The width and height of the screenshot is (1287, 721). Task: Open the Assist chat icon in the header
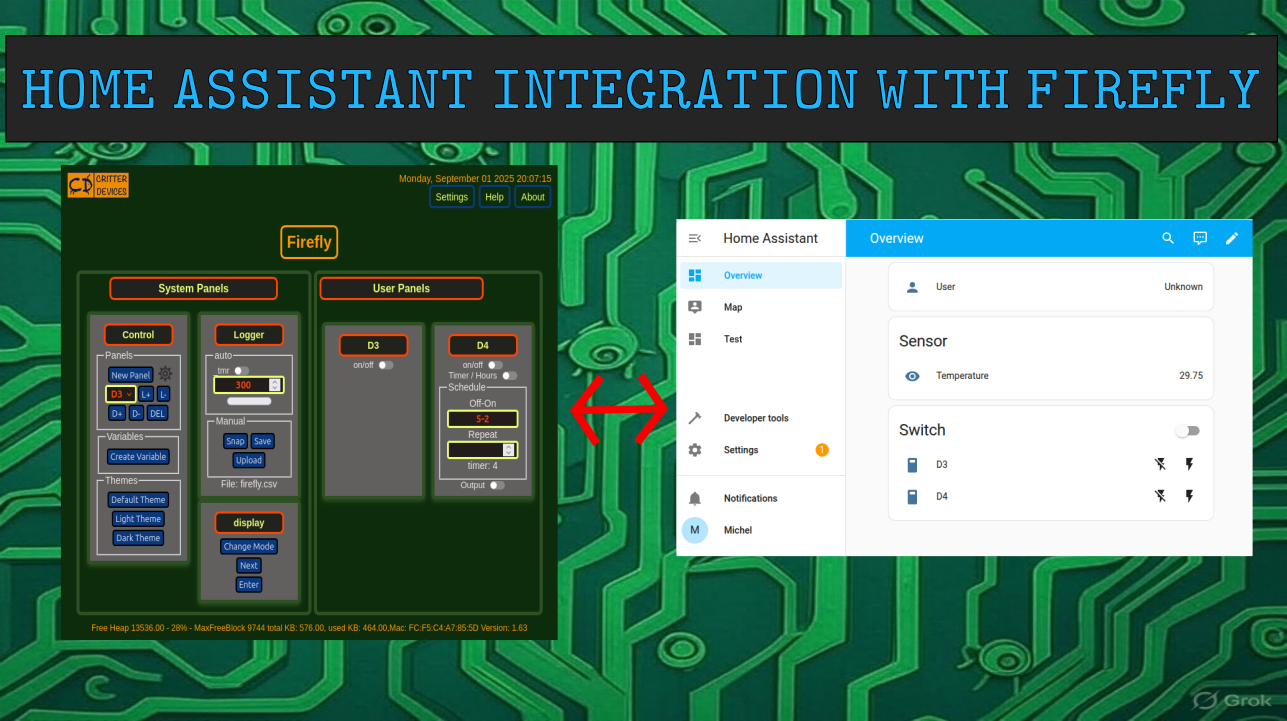pos(1200,238)
